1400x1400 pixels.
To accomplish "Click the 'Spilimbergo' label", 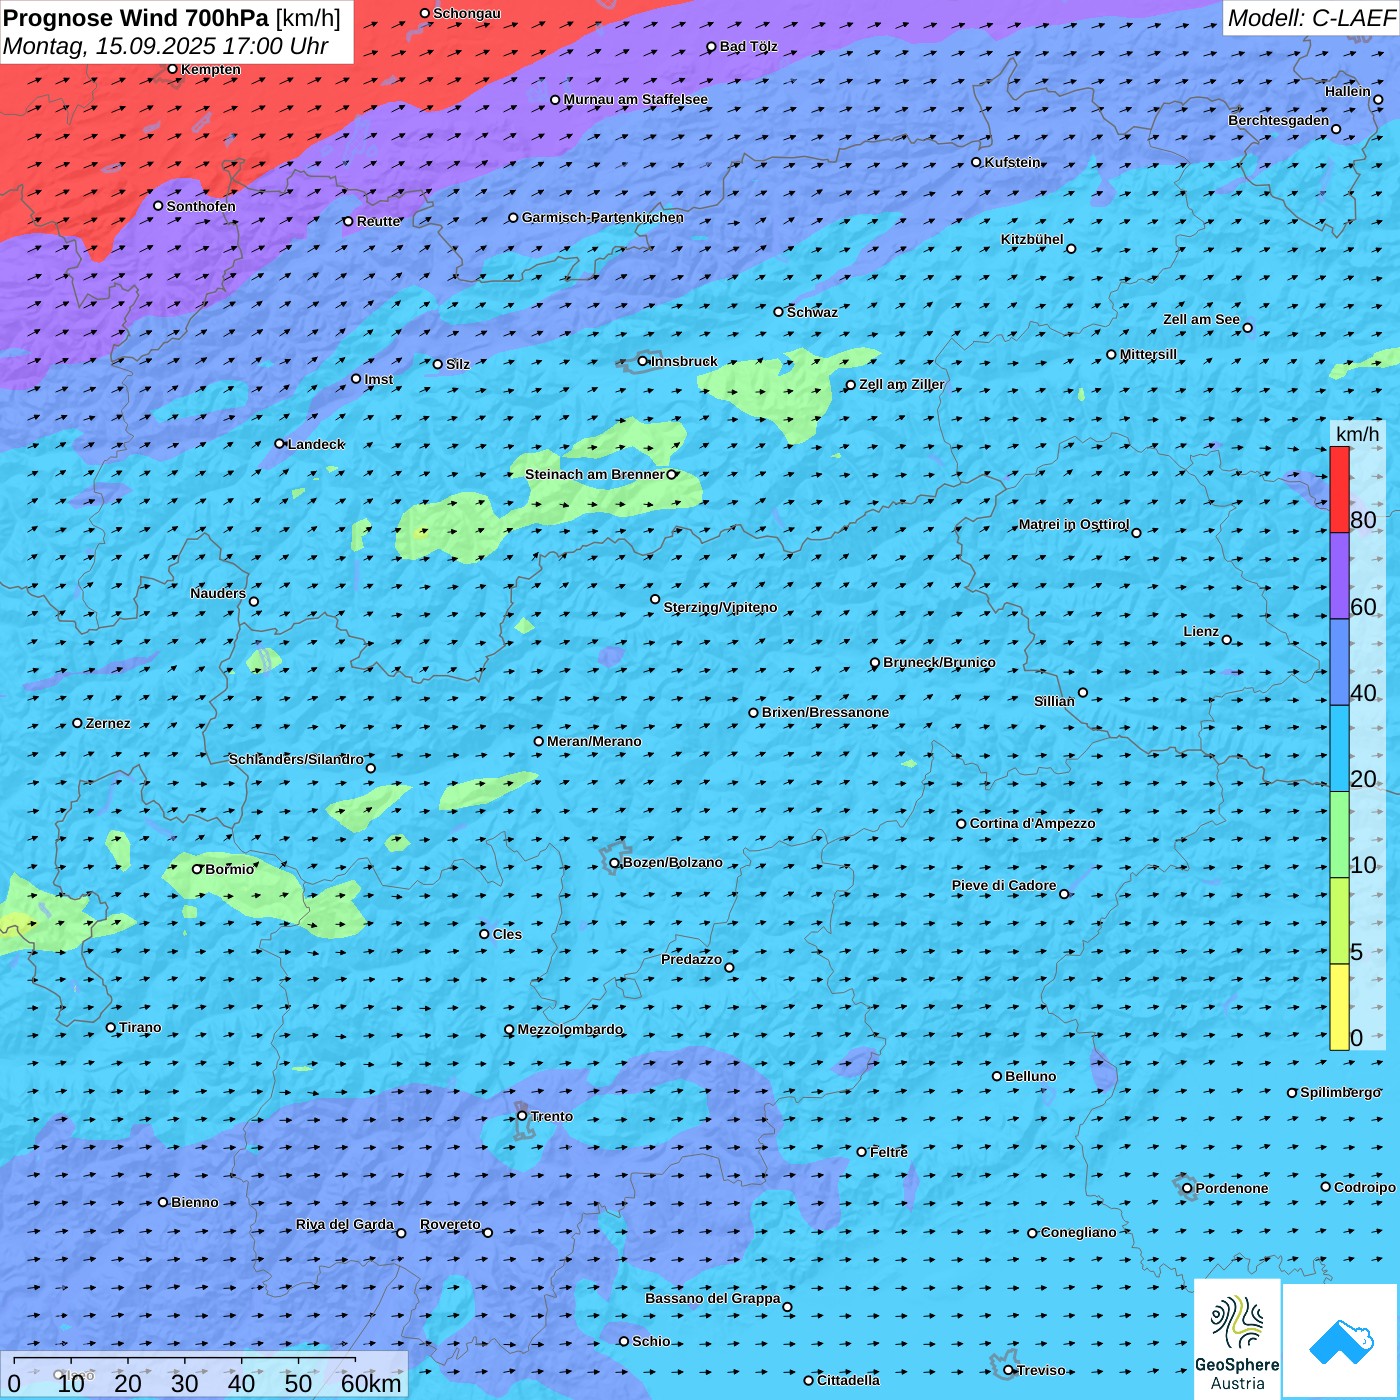I will [1341, 1092].
